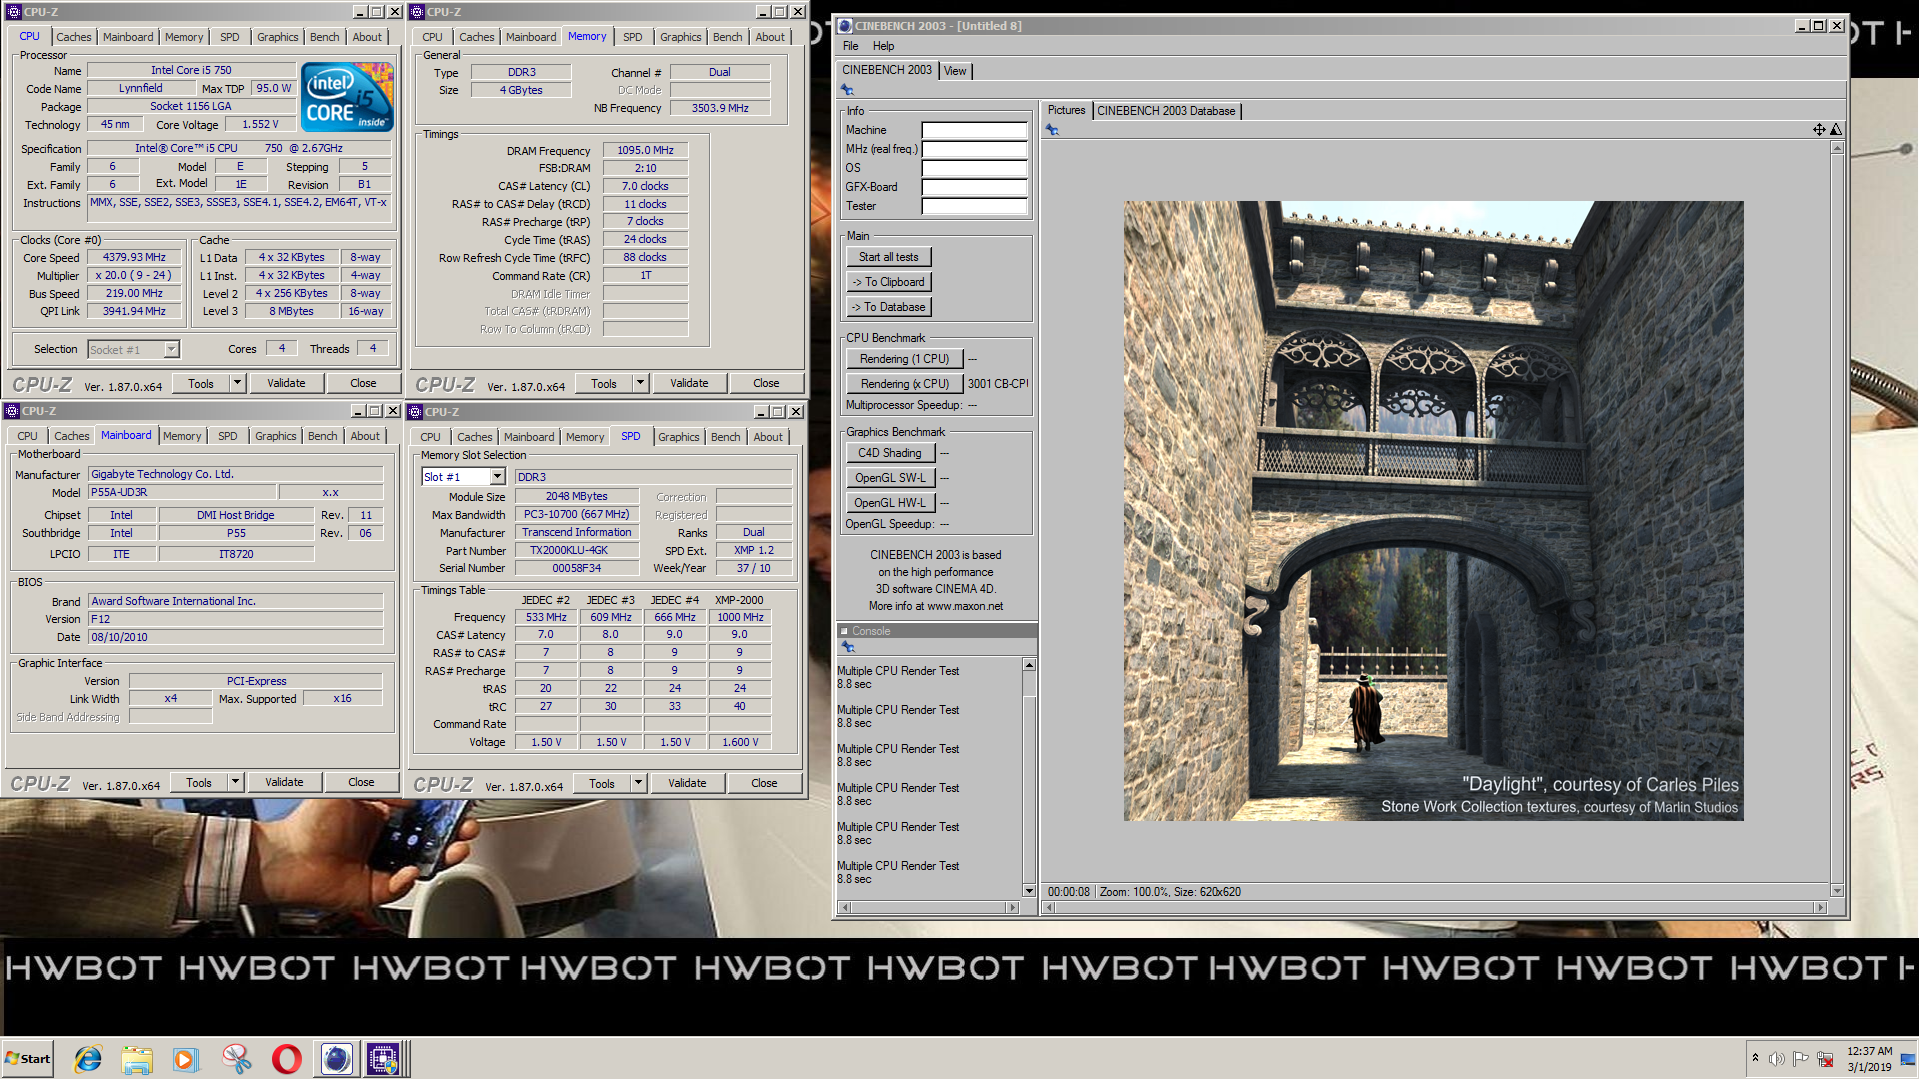The width and height of the screenshot is (1919, 1079).
Task: Open About tab in Mainboard CPU-Z window
Action: 365,436
